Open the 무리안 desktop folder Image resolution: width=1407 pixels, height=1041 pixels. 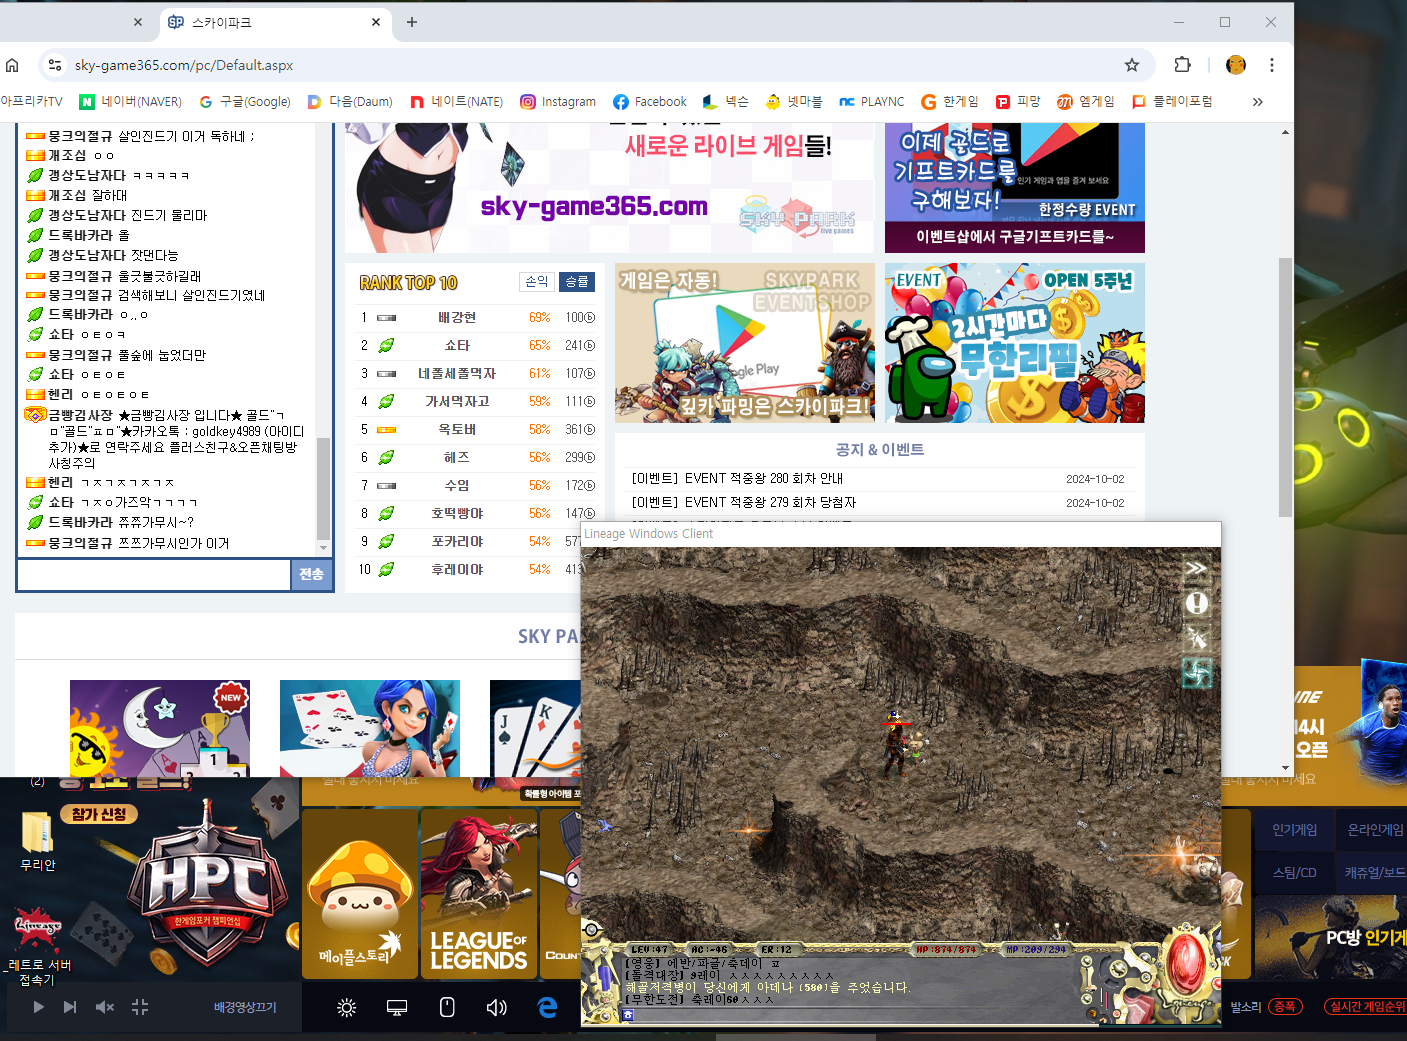tap(38, 841)
